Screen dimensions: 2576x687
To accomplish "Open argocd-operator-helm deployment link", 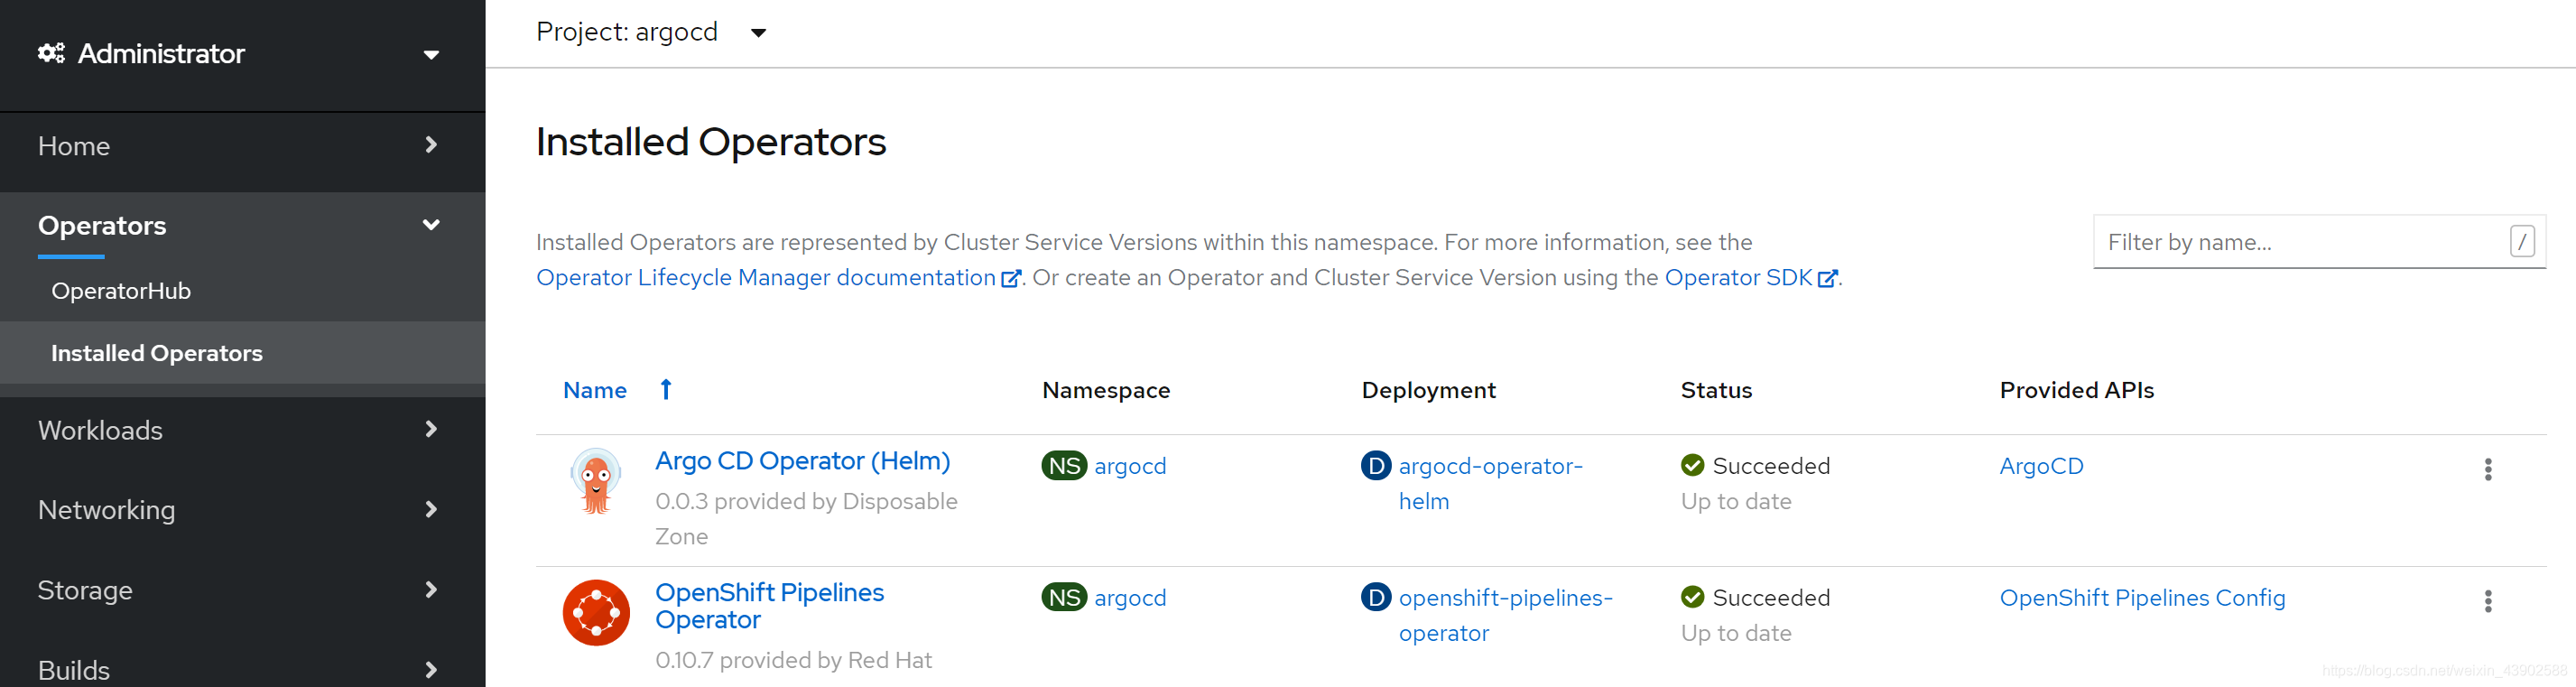I will pyautogui.click(x=1490, y=483).
